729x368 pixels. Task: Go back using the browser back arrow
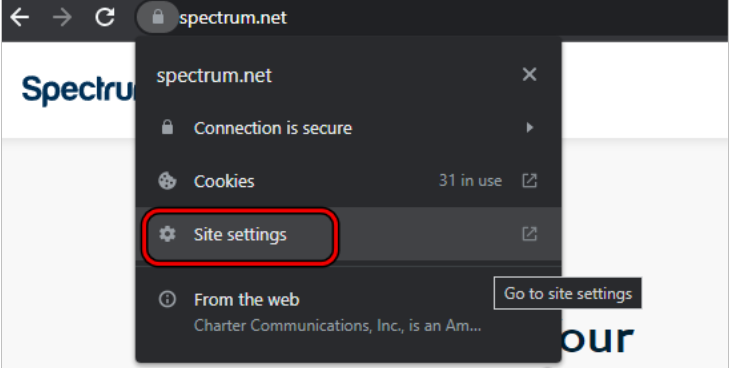[20, 18]
